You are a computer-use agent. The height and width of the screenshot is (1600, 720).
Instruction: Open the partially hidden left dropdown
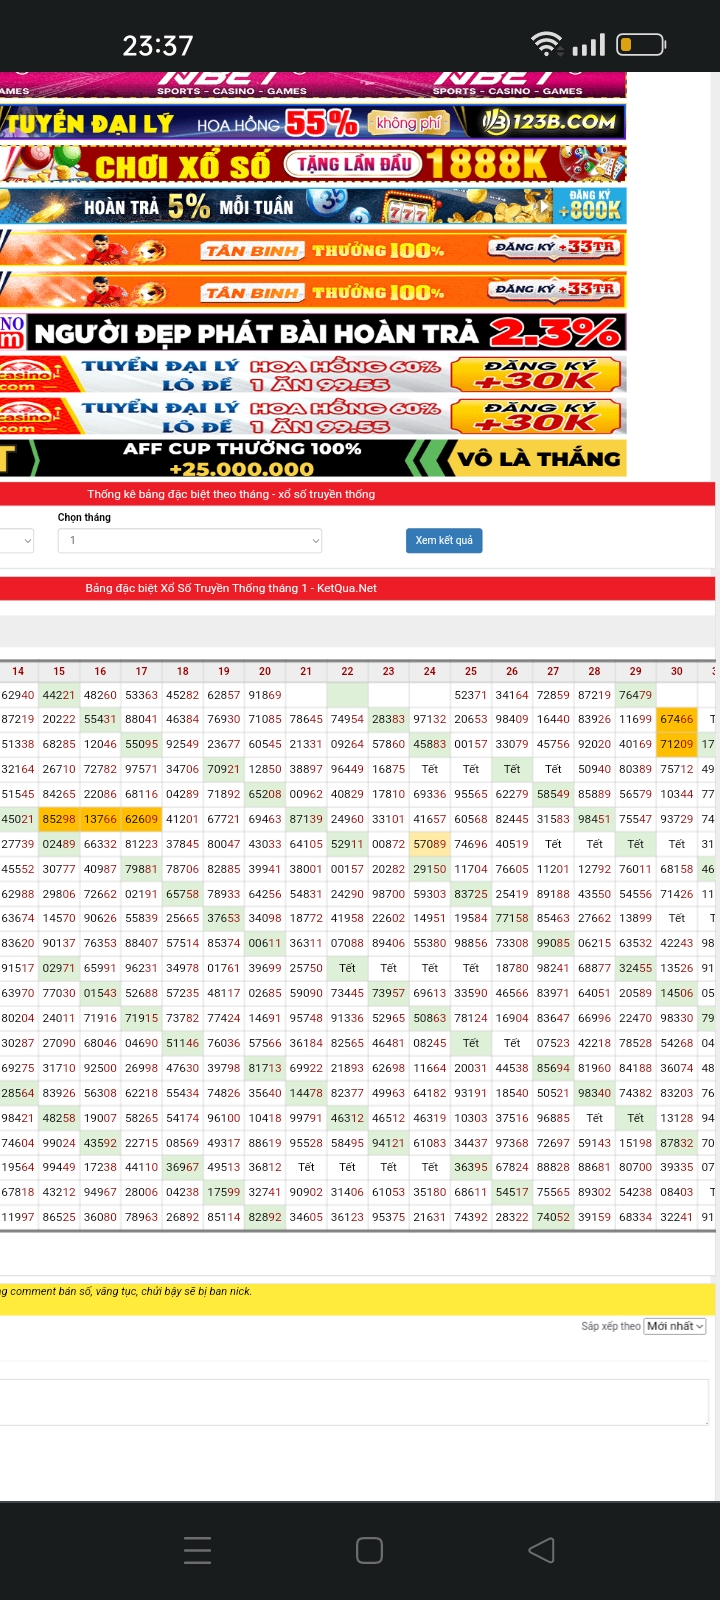click(17, 541)
